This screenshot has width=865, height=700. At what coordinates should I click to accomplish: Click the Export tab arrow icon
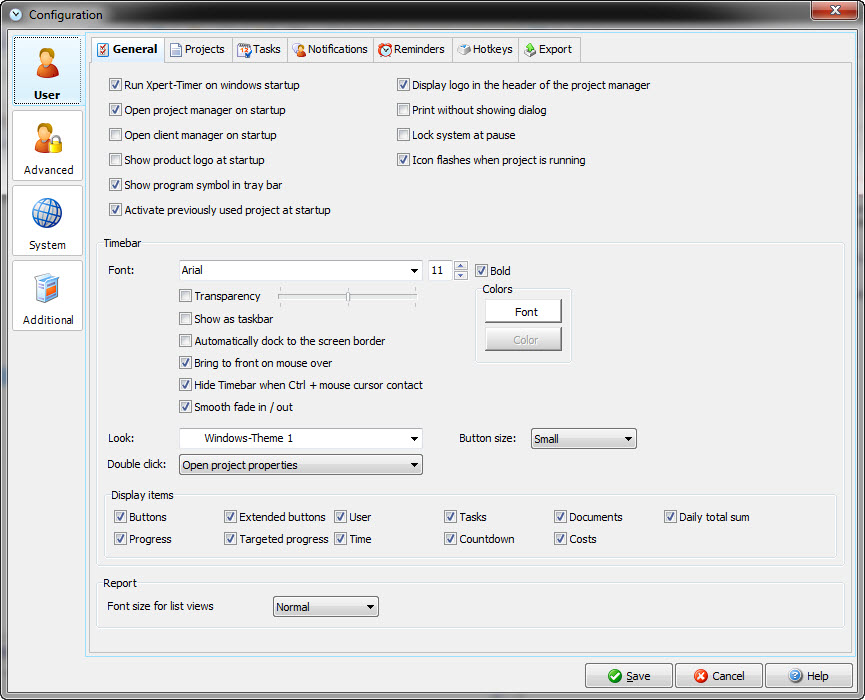(530, 50)
